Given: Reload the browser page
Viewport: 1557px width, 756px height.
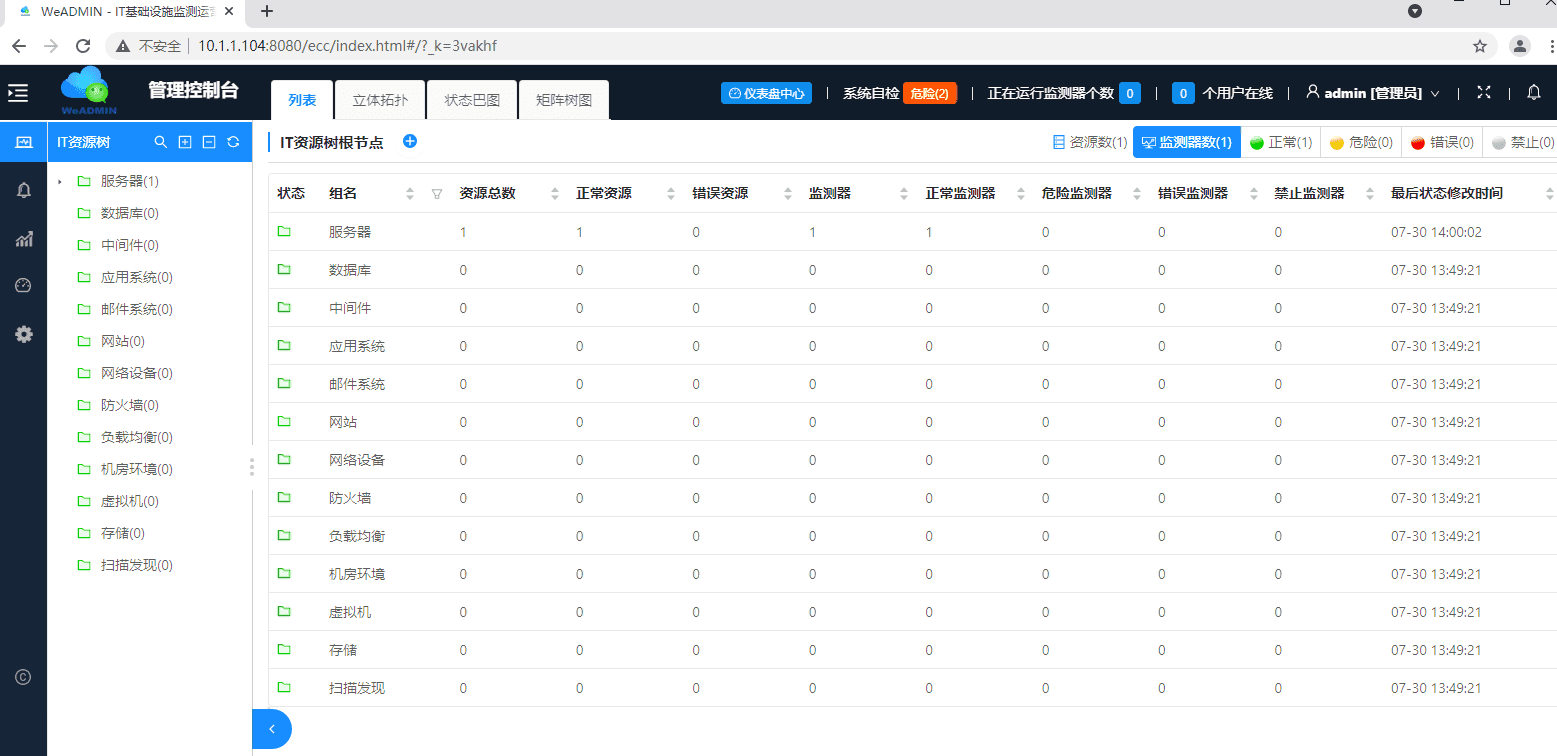Looking at the screenshot, I should pos(83,46).
